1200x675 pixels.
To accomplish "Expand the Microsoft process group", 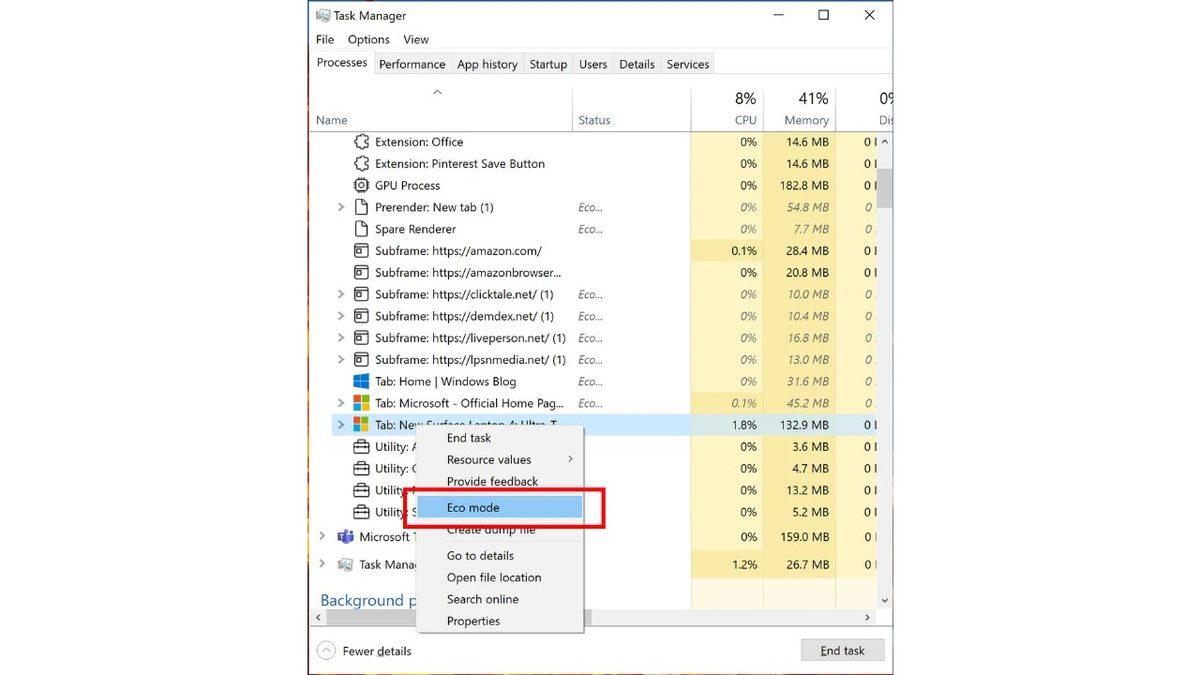I will point(322,536).
